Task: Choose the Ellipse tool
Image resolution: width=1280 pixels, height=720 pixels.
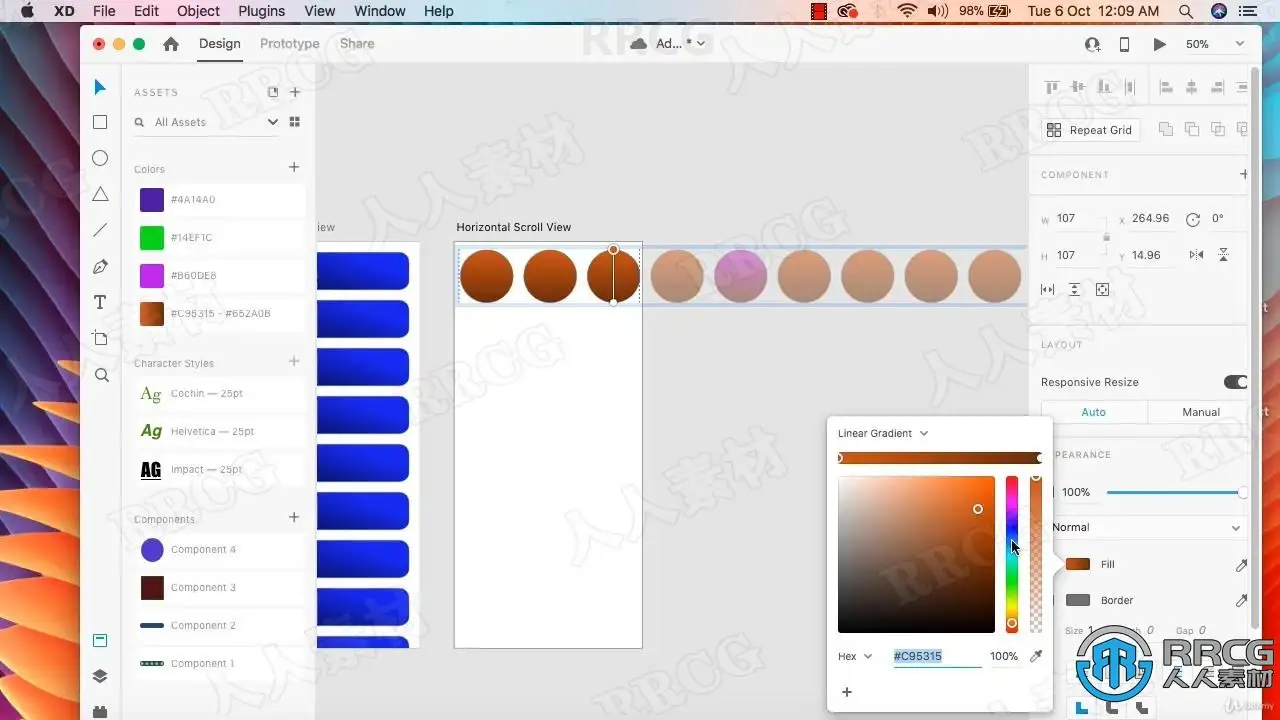Action: pos(100,158)
